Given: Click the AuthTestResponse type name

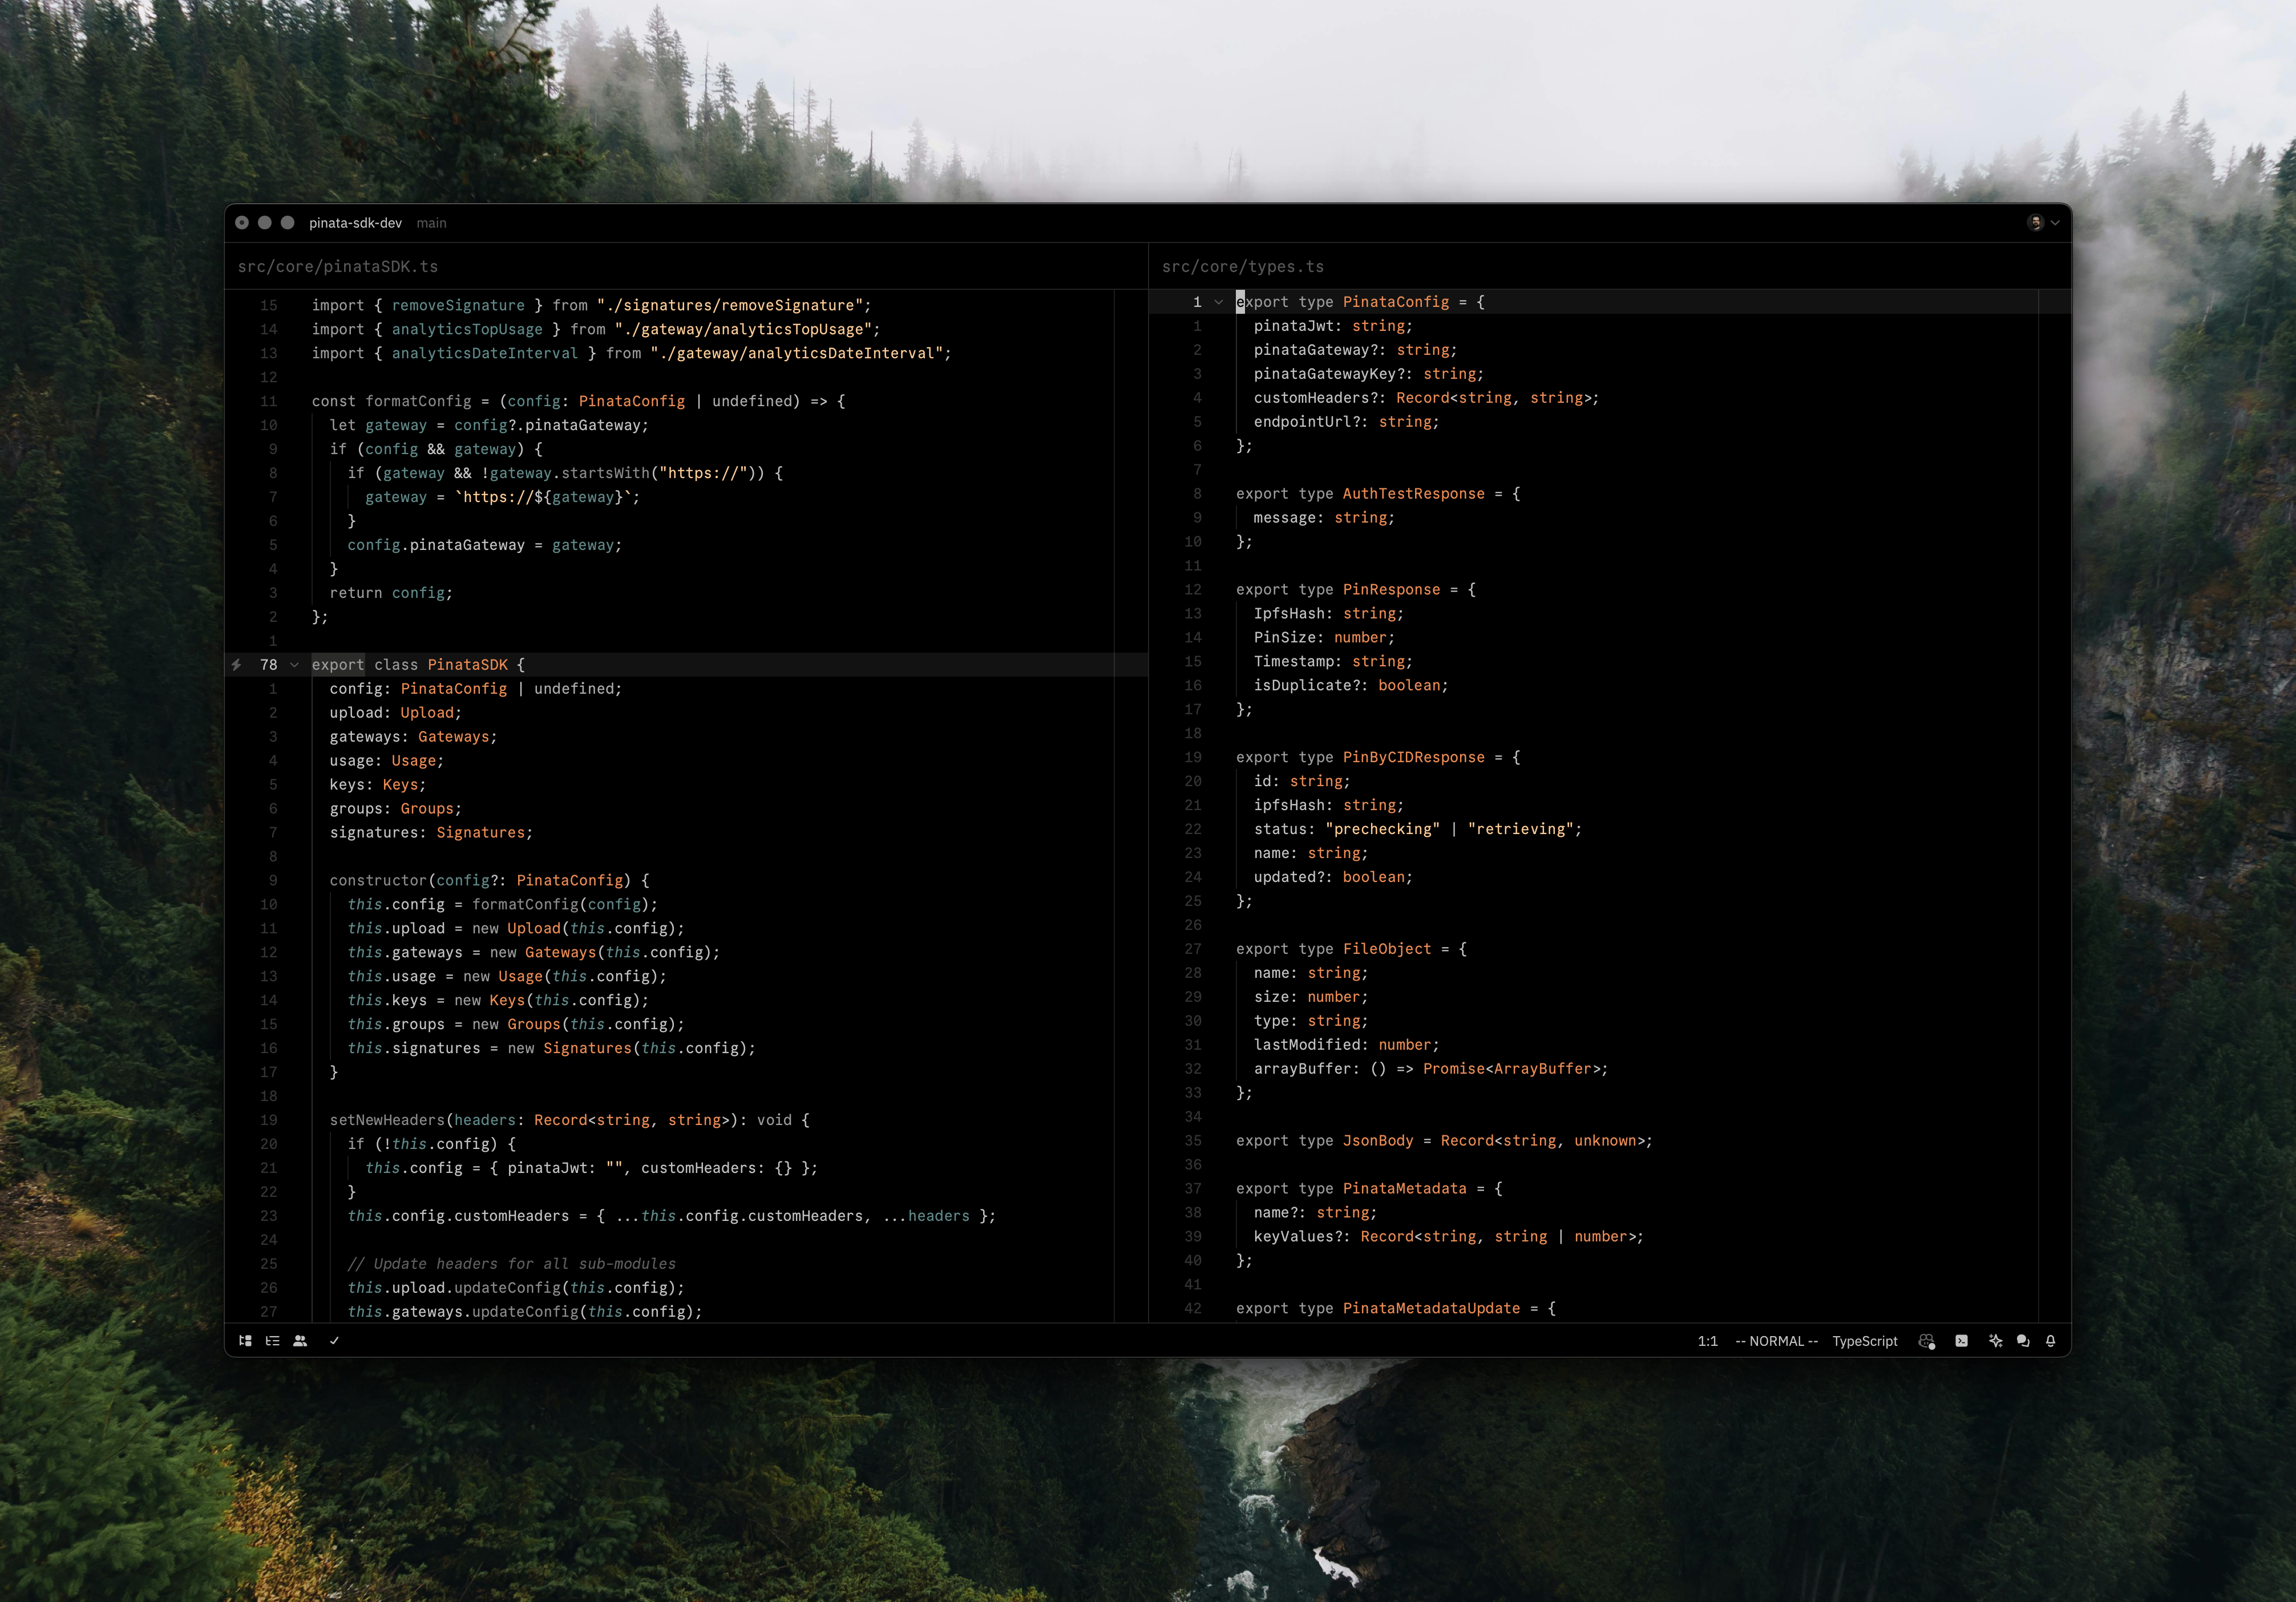Looking at the screenshot, I should point(1413,494).
